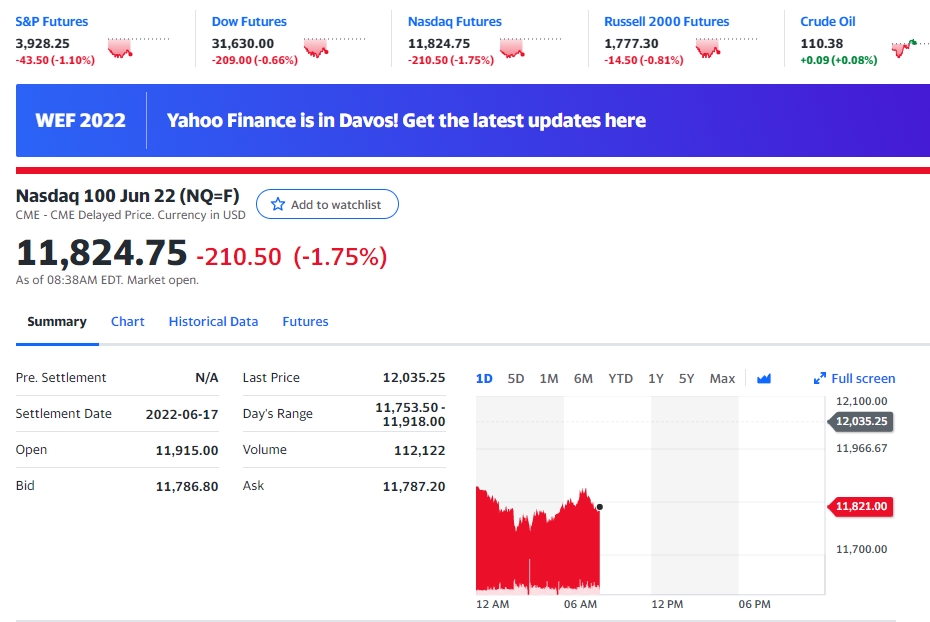Click the Day's Range value 11,753.50 - 11,918.00
The image size is (930, 622).
click(410, 414)
